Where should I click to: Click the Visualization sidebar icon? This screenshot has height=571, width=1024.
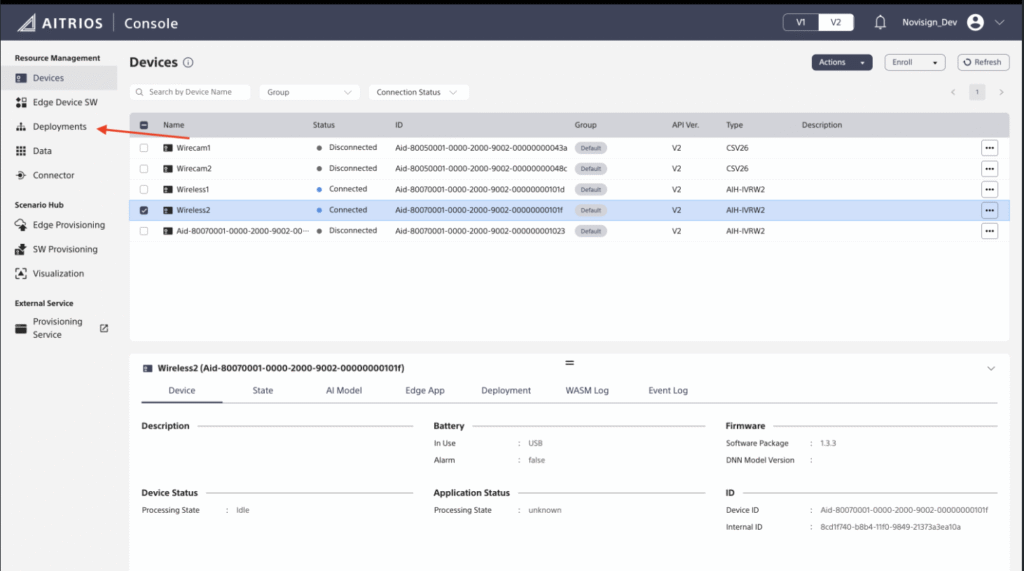click(21, 273)
